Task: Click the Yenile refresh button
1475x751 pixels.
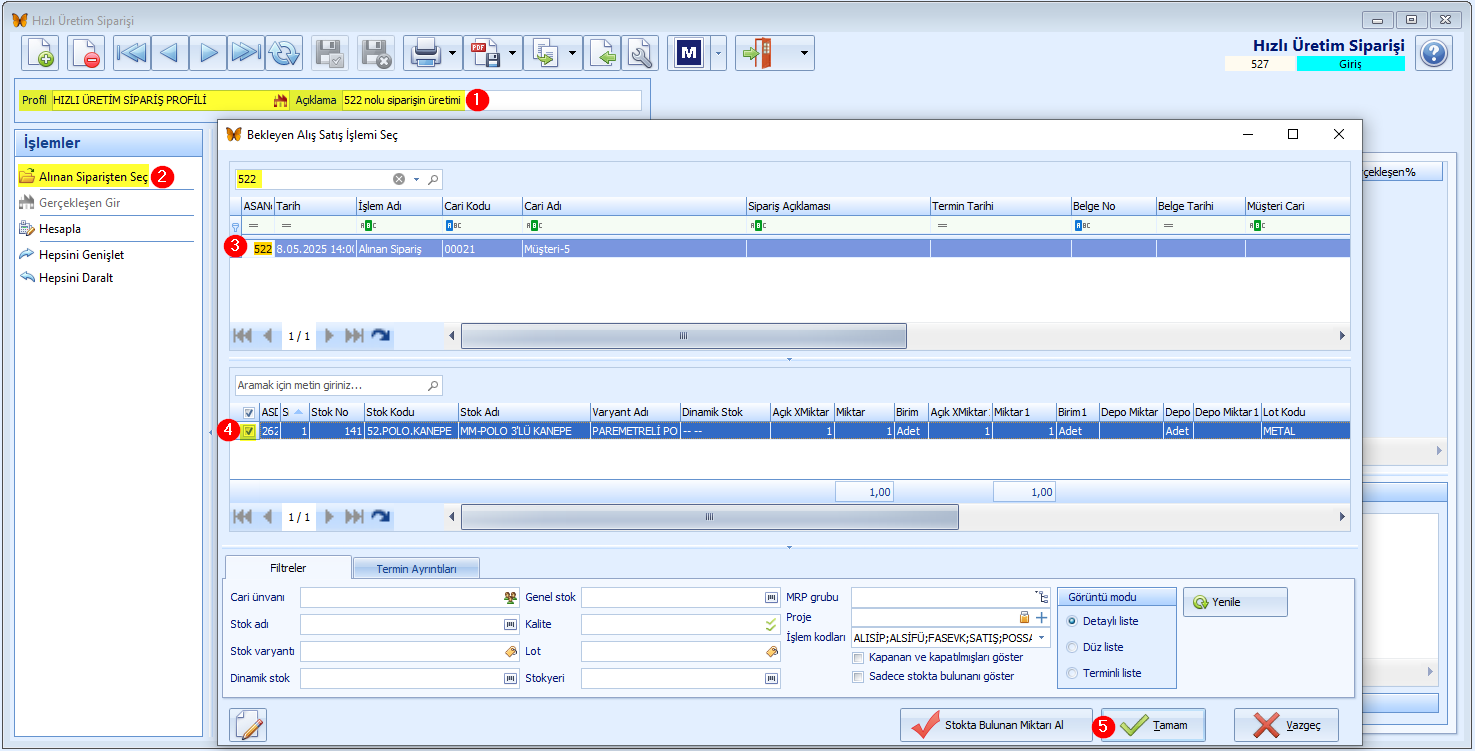Action: click(x=1235, y=602)
